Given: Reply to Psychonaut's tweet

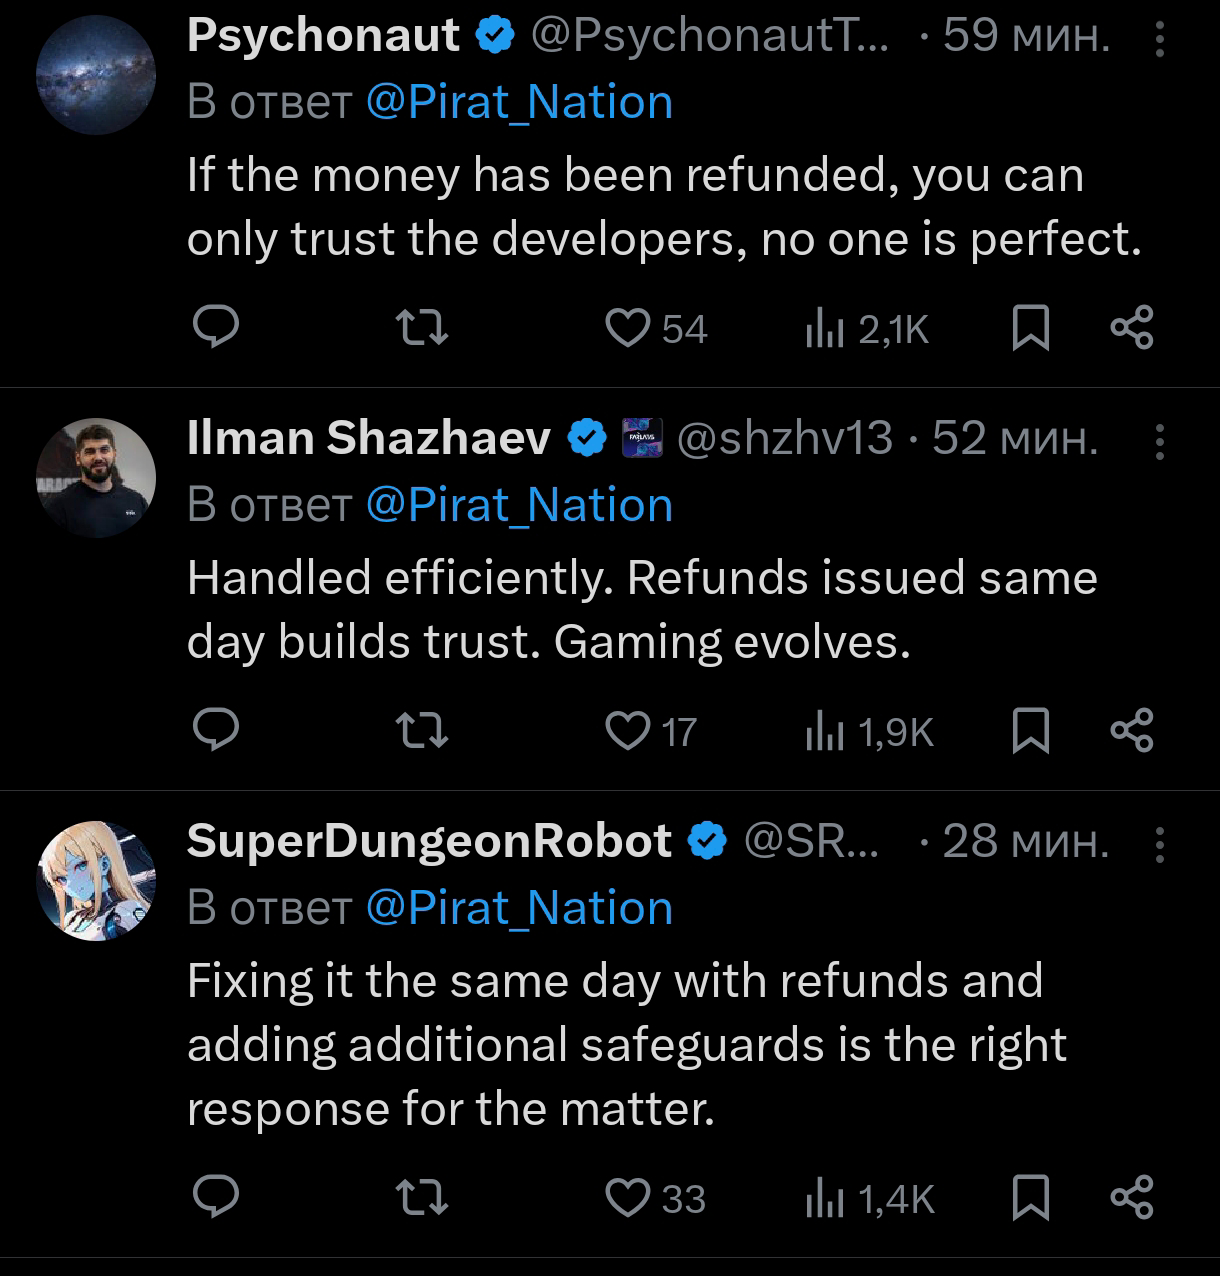Looking at the screenshot, I should point(215,328).
